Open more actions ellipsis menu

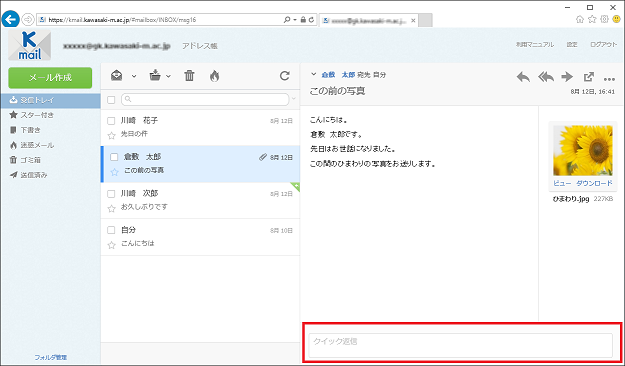tap(609, 79)
